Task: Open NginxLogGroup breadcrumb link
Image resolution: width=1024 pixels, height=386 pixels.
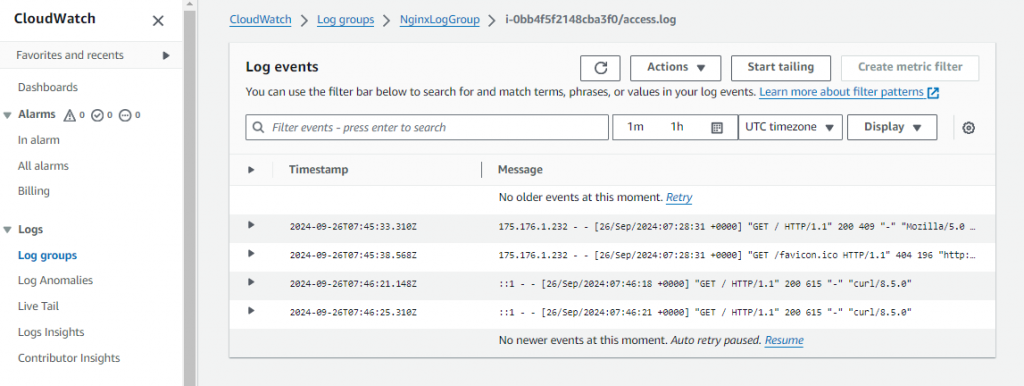Action: [x=440, y=20]
